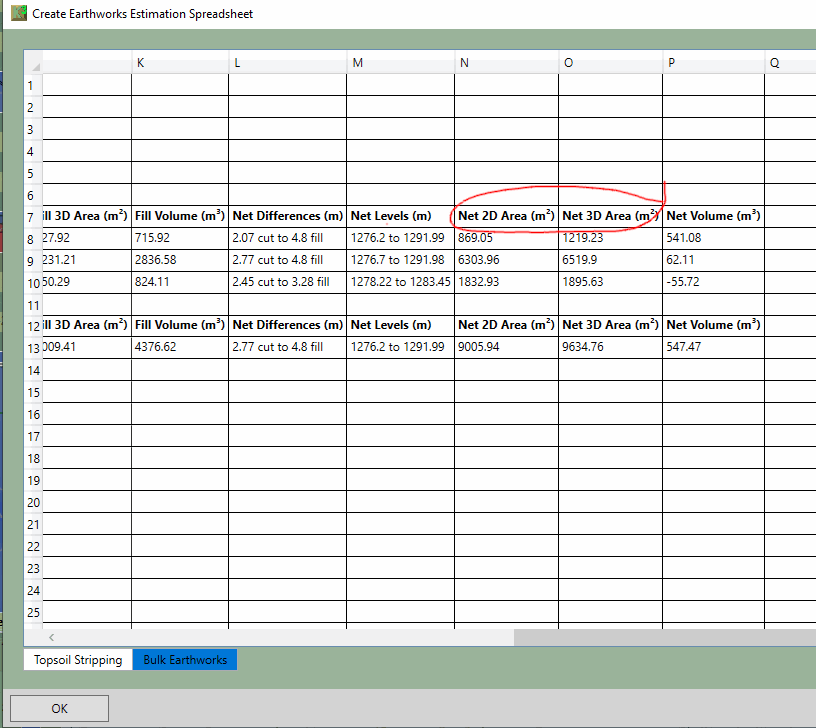The width and height of the screenshot is (816, 728).
Task: Click 'Net Differences (m)' header in row 7
Action: pyautogui.click(x=287, y=216)
